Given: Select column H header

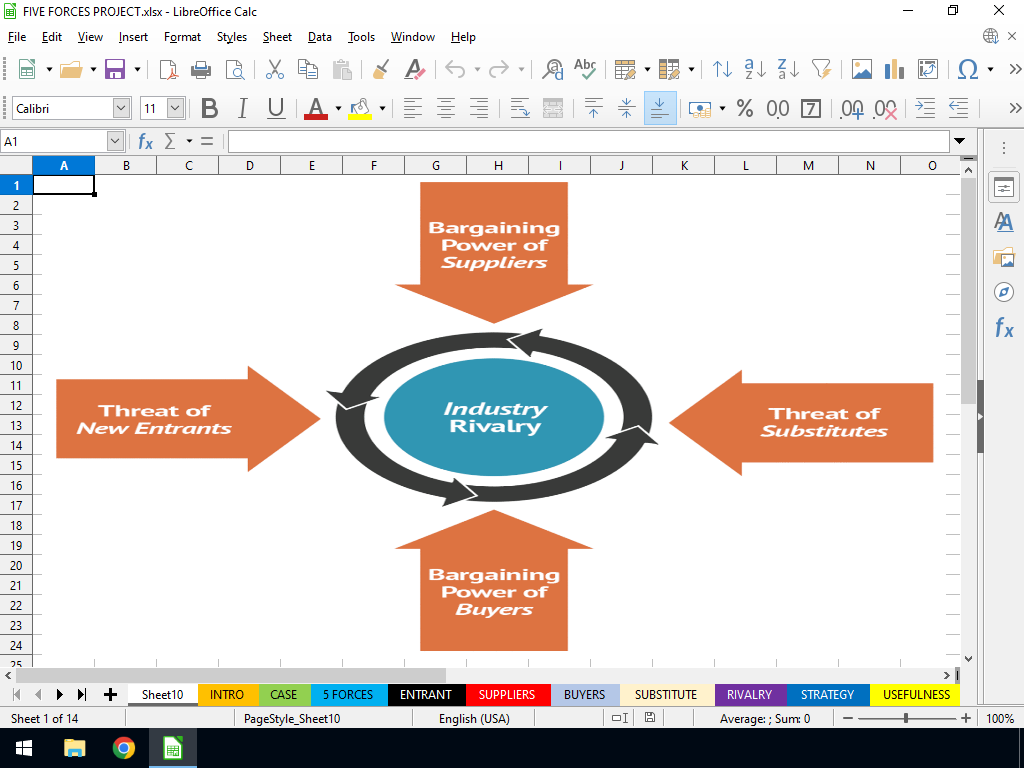Looking at the screenshot, I should click(x=498, y=166).
